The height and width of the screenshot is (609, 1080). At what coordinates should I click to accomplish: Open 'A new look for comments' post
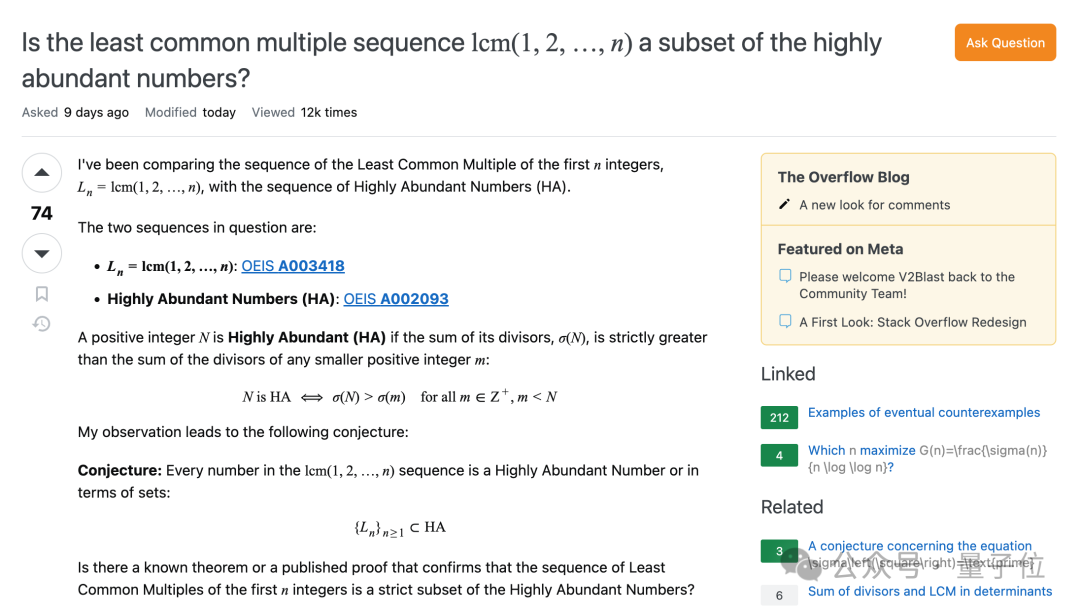click(874, 205)
